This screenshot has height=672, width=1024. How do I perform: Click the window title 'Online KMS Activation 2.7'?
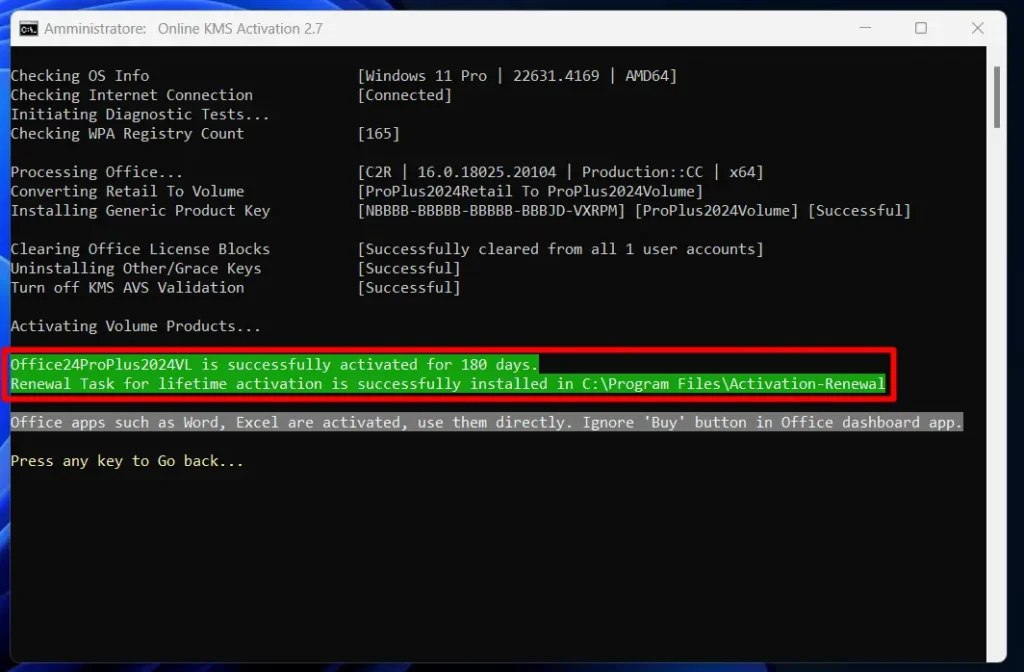[x=240, y=29]
